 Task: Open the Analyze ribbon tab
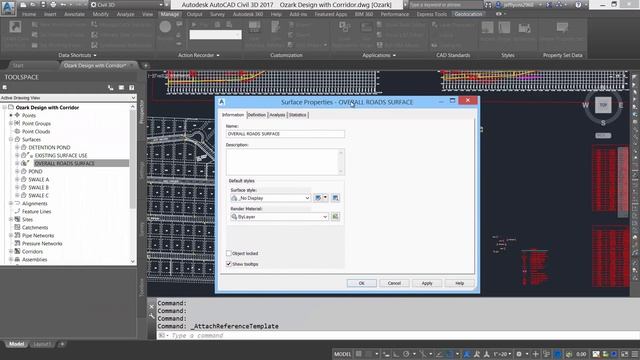pyautogui.click(x=125, y=14)
